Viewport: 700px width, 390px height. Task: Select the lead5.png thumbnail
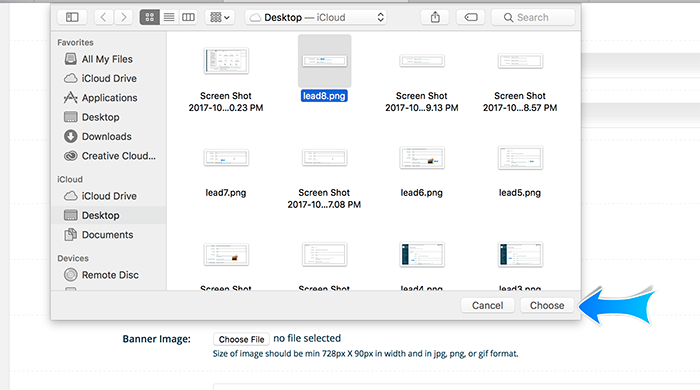click(520, 158)
